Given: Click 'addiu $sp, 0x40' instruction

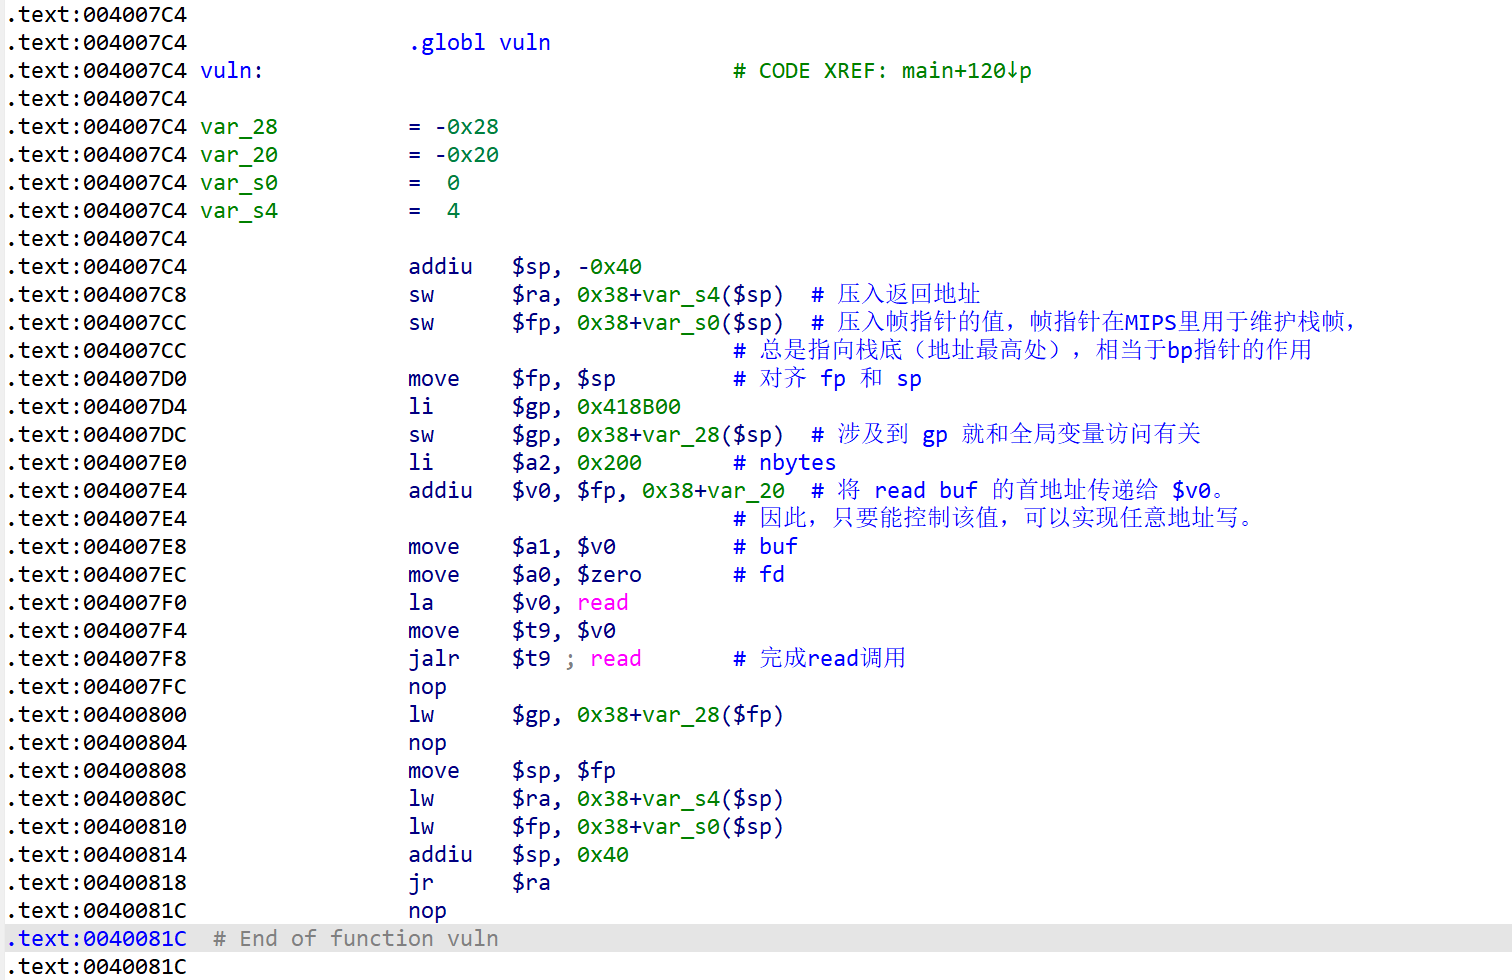Looking at the screenshot, I should pos(518,855).
